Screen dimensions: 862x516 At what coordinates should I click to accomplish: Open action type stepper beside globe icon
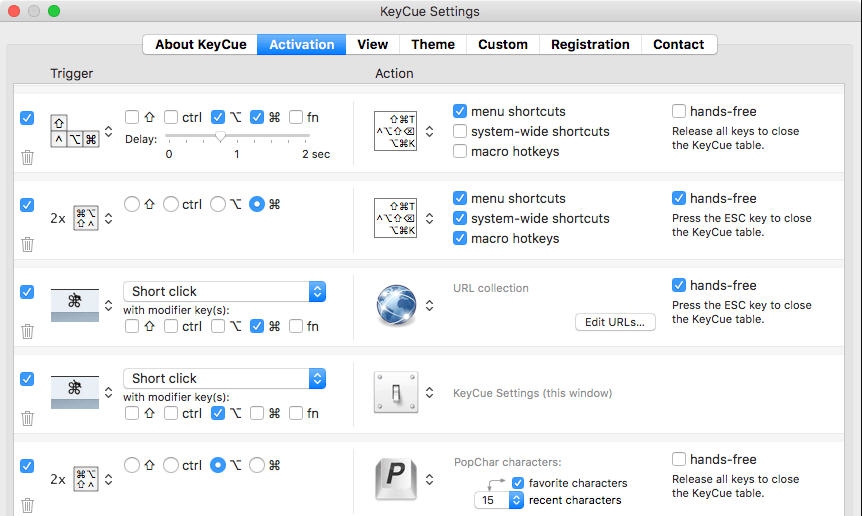(430, 305)
